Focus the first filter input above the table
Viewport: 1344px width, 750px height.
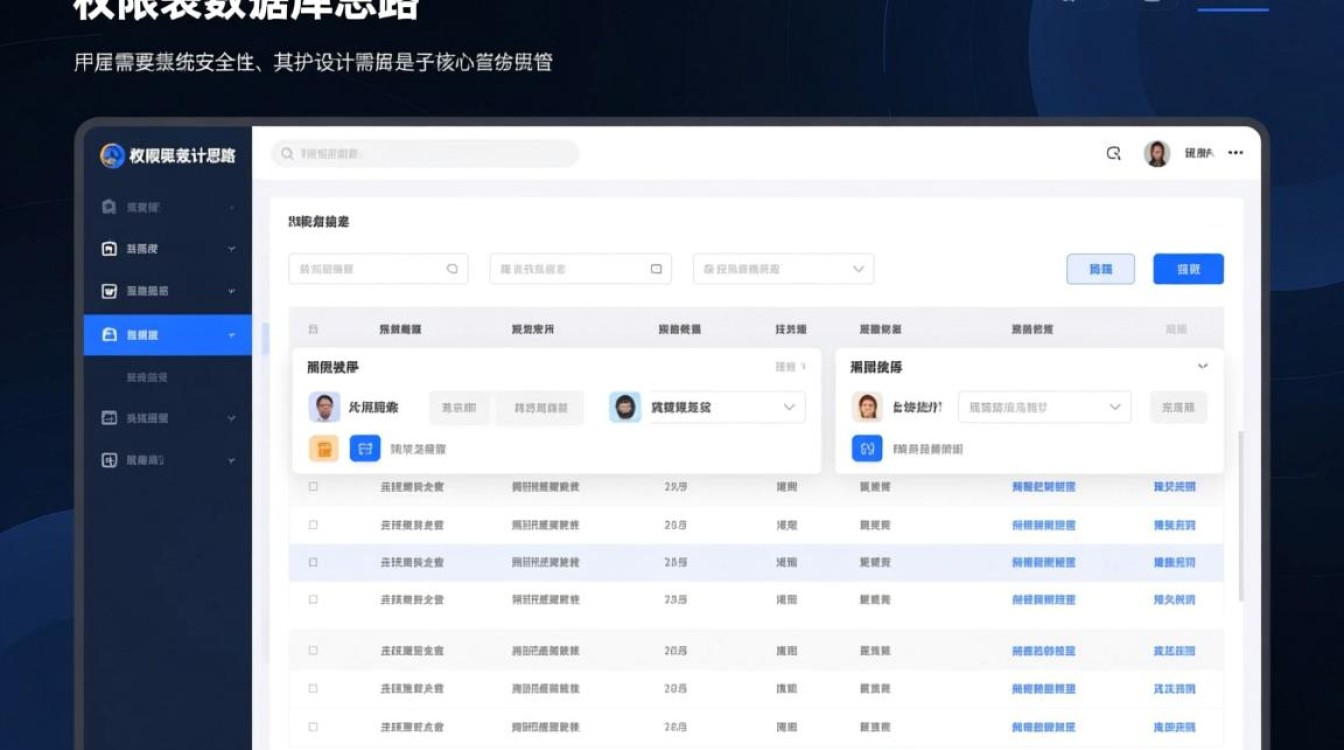click(x=378, y=269)
